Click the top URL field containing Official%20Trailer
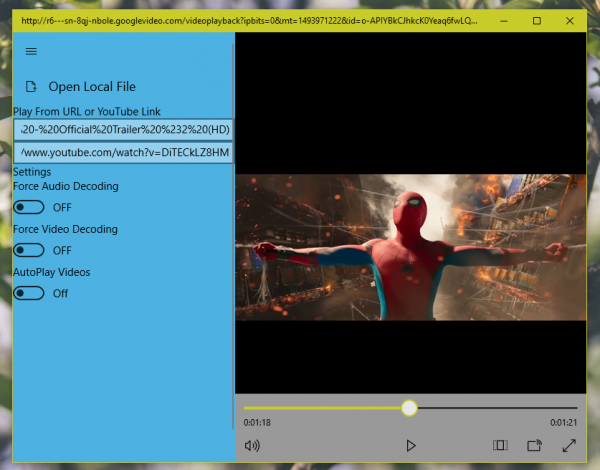Image resolution: width=600 pixels, height=470 pixels. tap(123, 130)
